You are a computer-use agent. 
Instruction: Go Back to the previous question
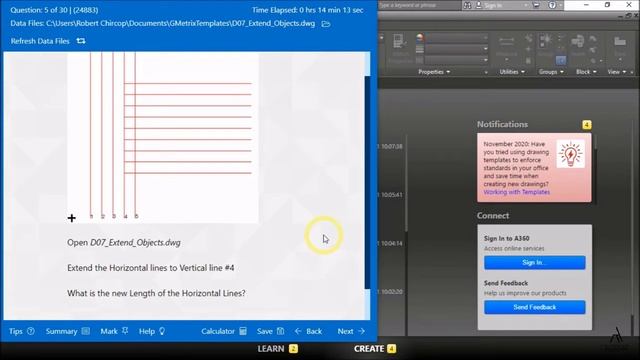coord(308,331)
